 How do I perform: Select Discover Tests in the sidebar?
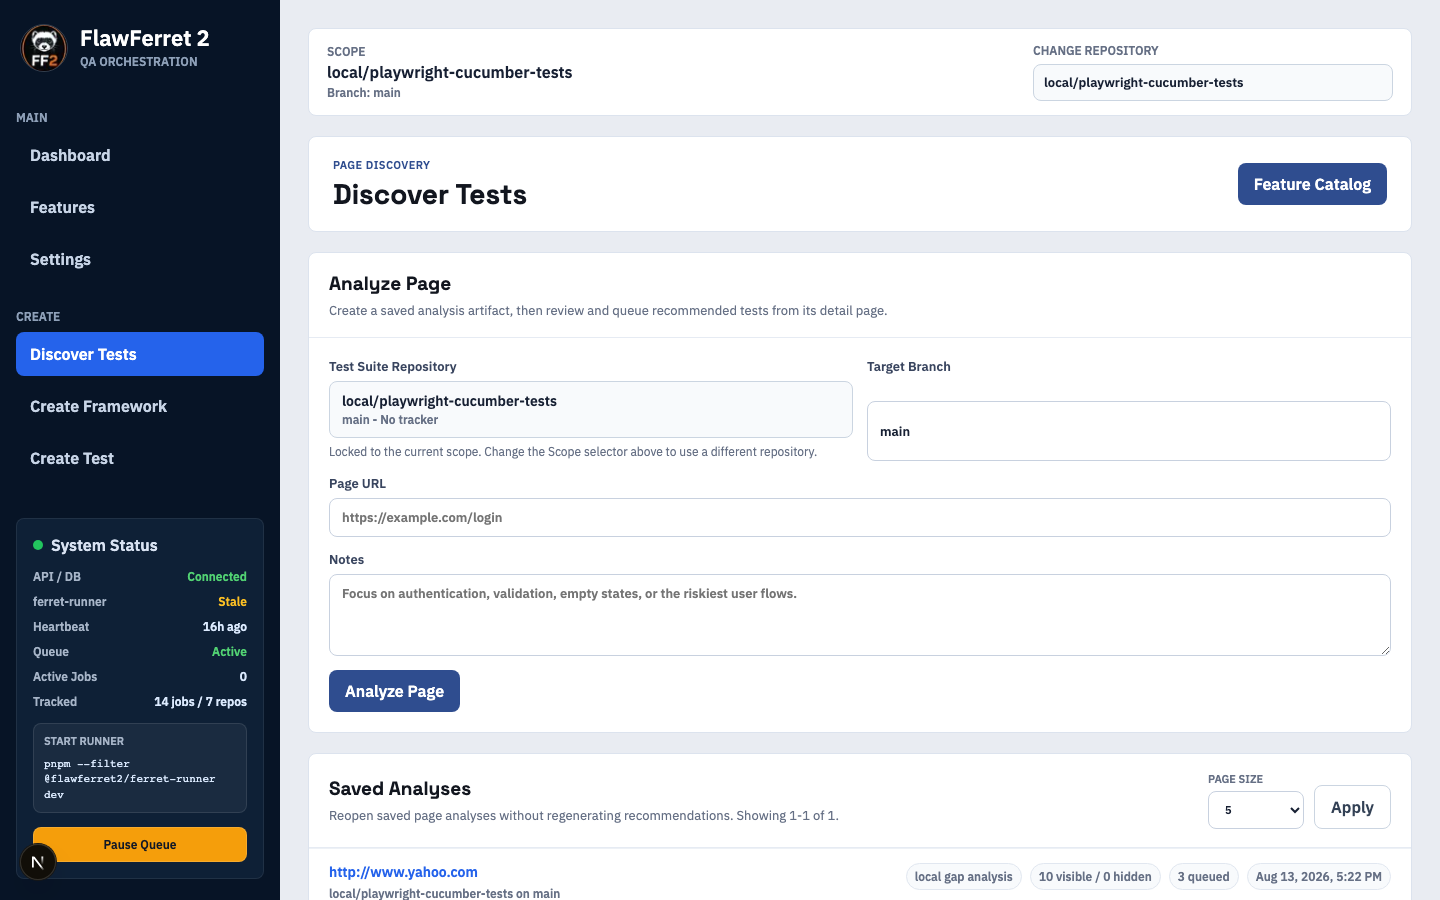tap(140, 354)
